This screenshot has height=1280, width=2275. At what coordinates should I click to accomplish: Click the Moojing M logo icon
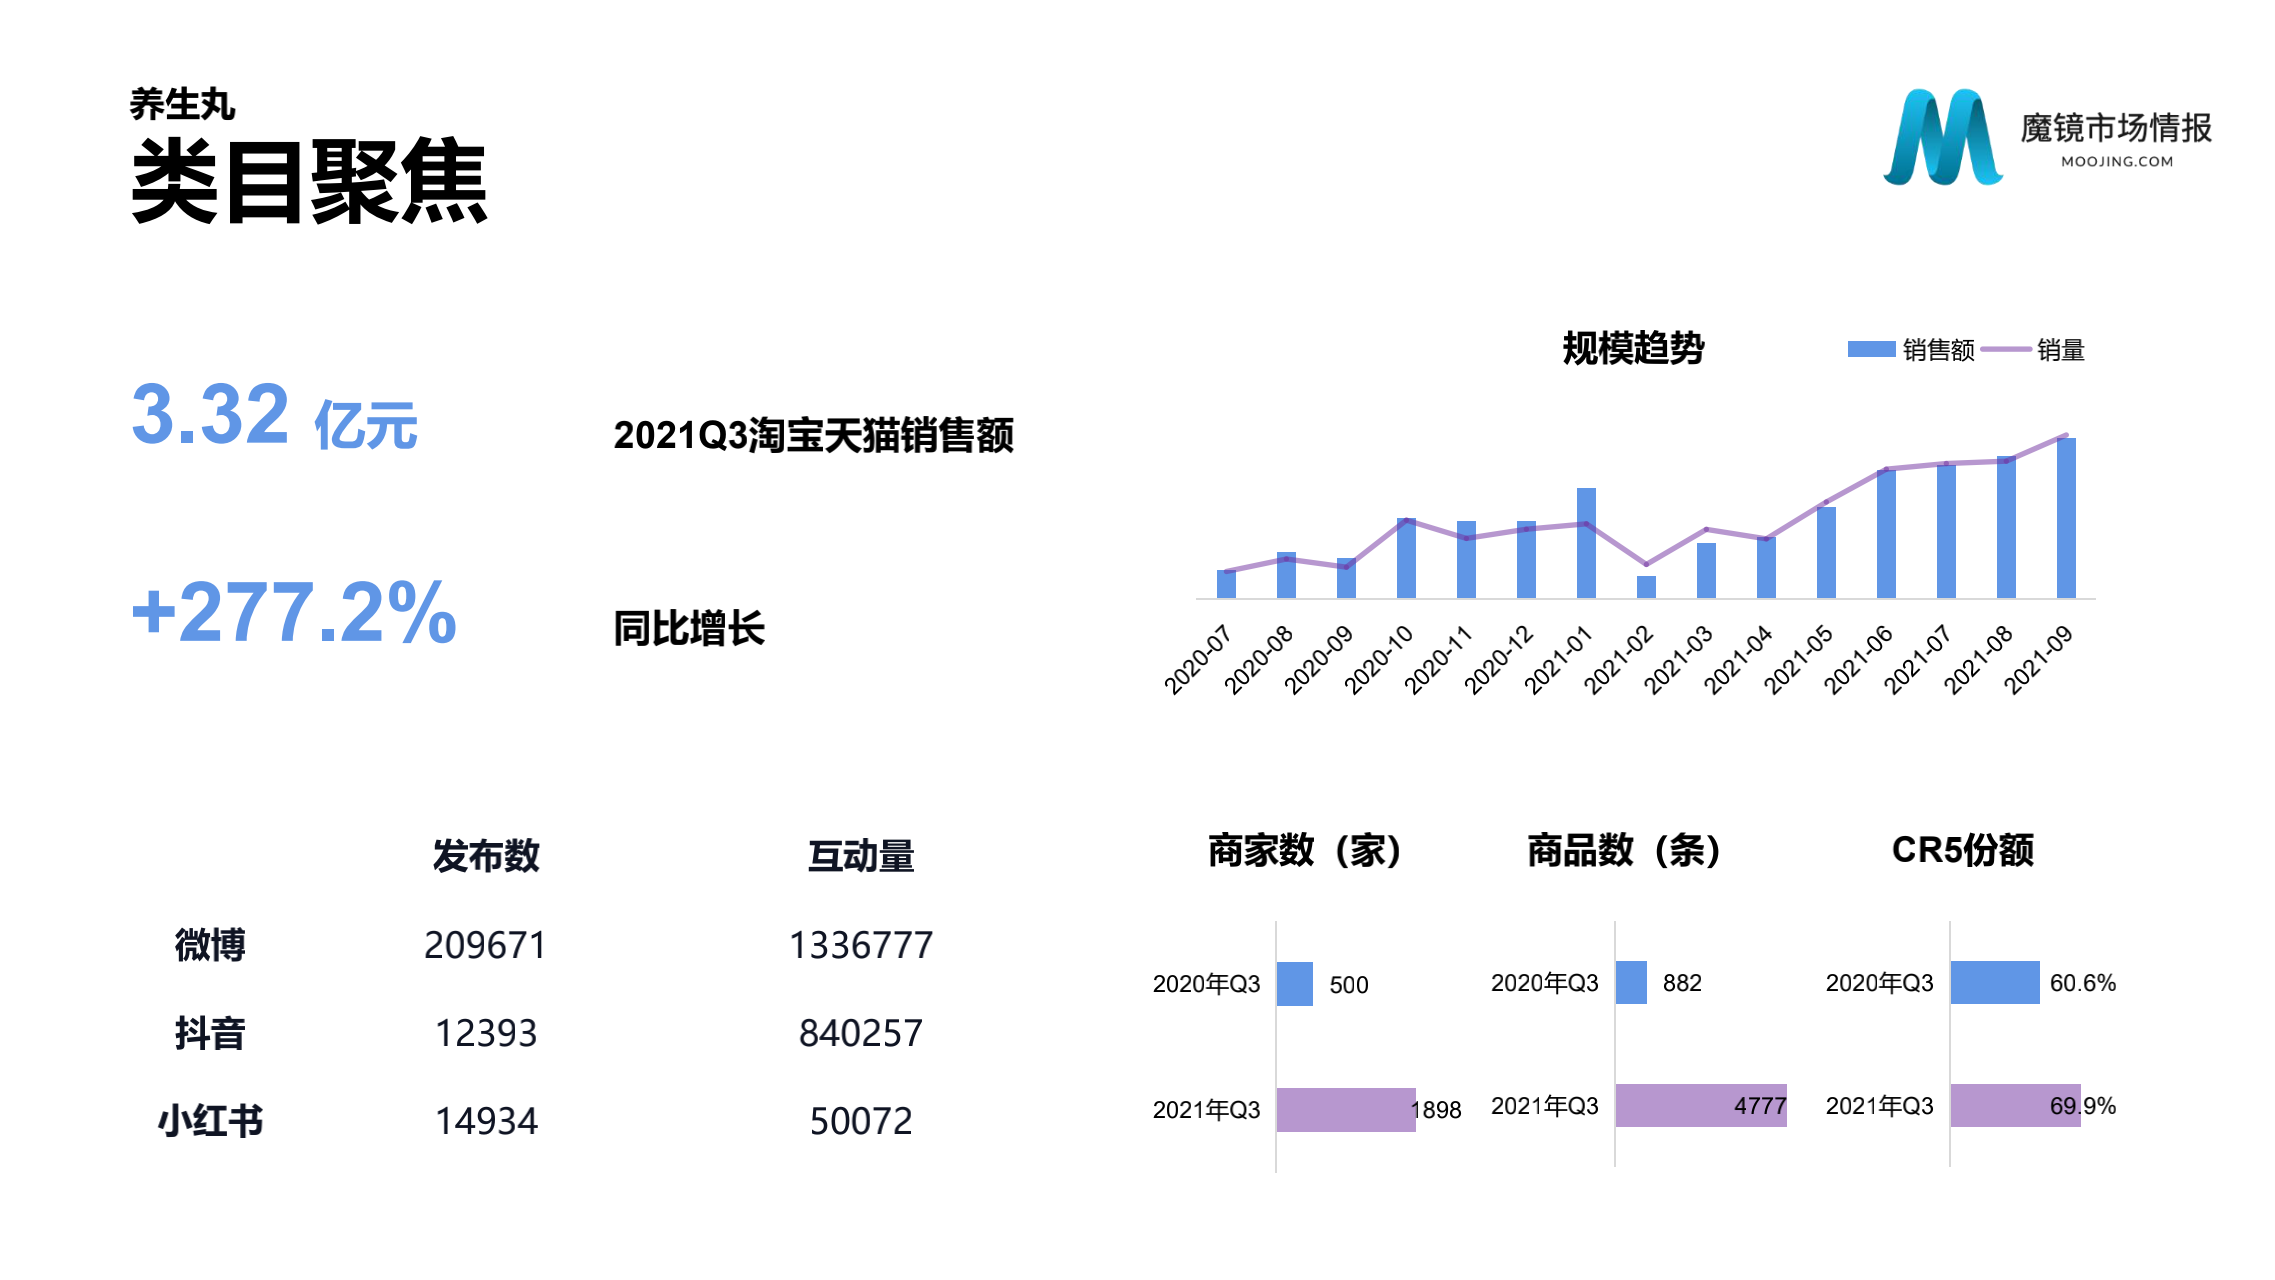1941,138
